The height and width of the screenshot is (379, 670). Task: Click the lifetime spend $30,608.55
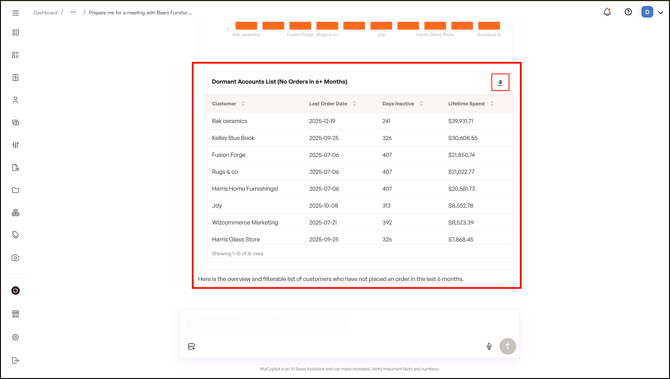pos(463,138)
